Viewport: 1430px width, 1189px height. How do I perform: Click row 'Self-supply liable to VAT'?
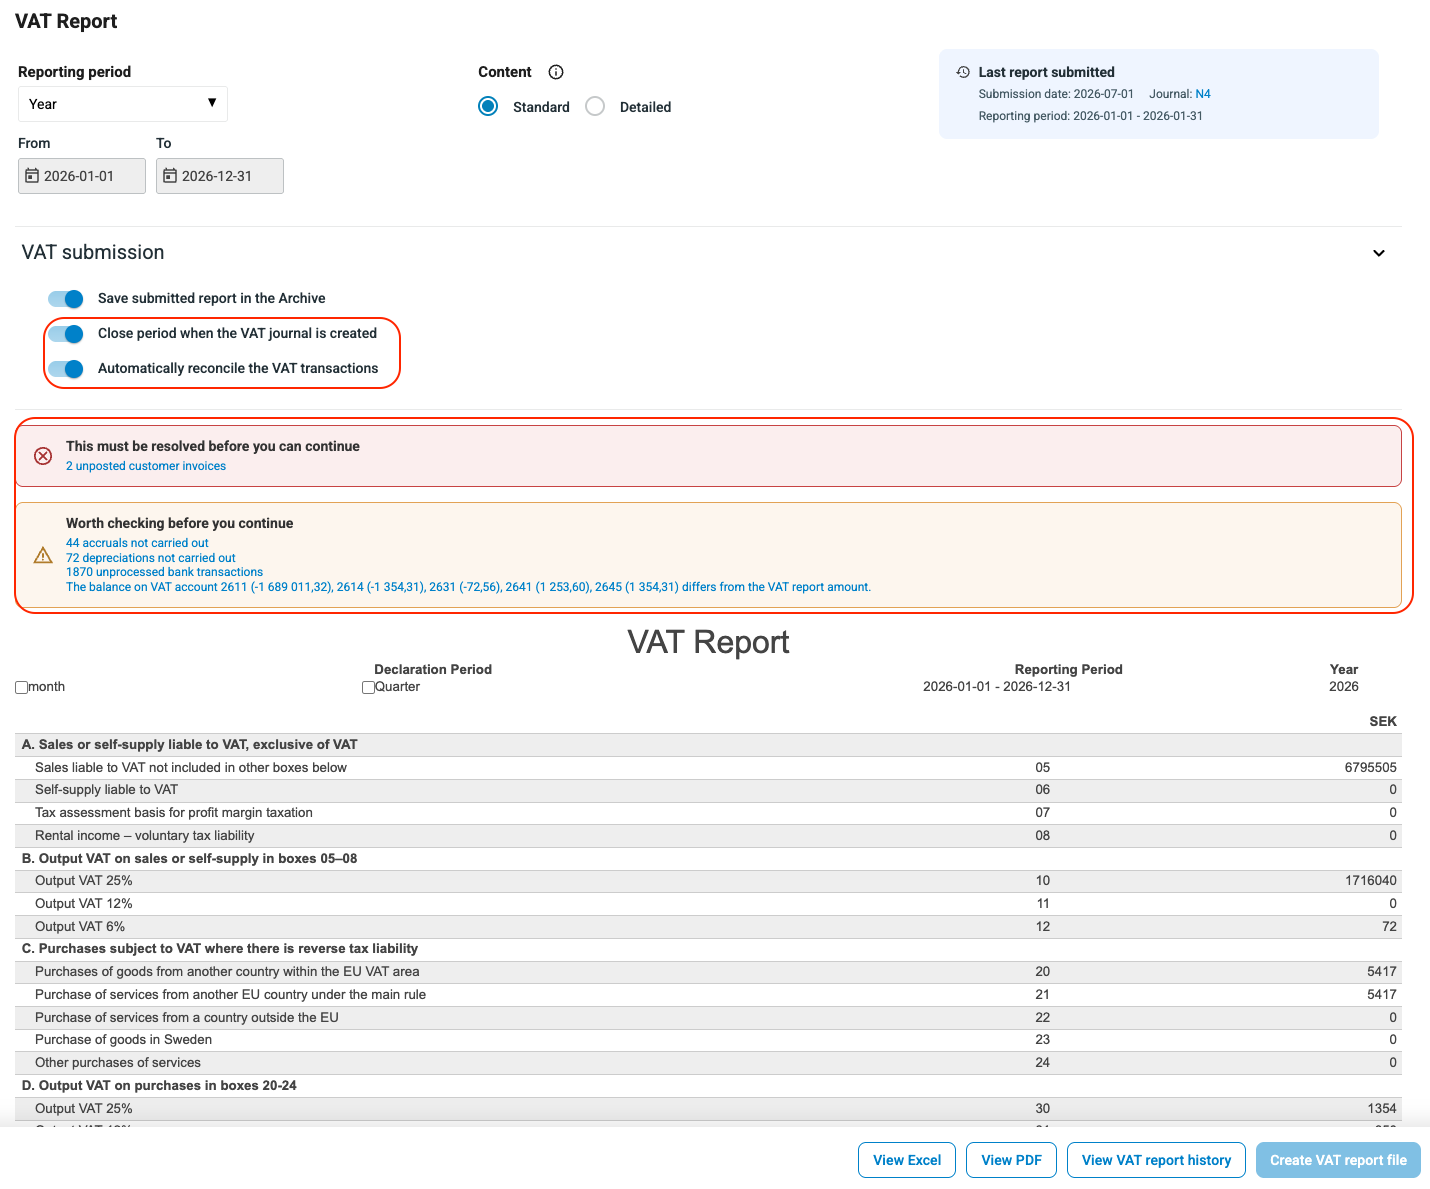[x=708, y=790]
